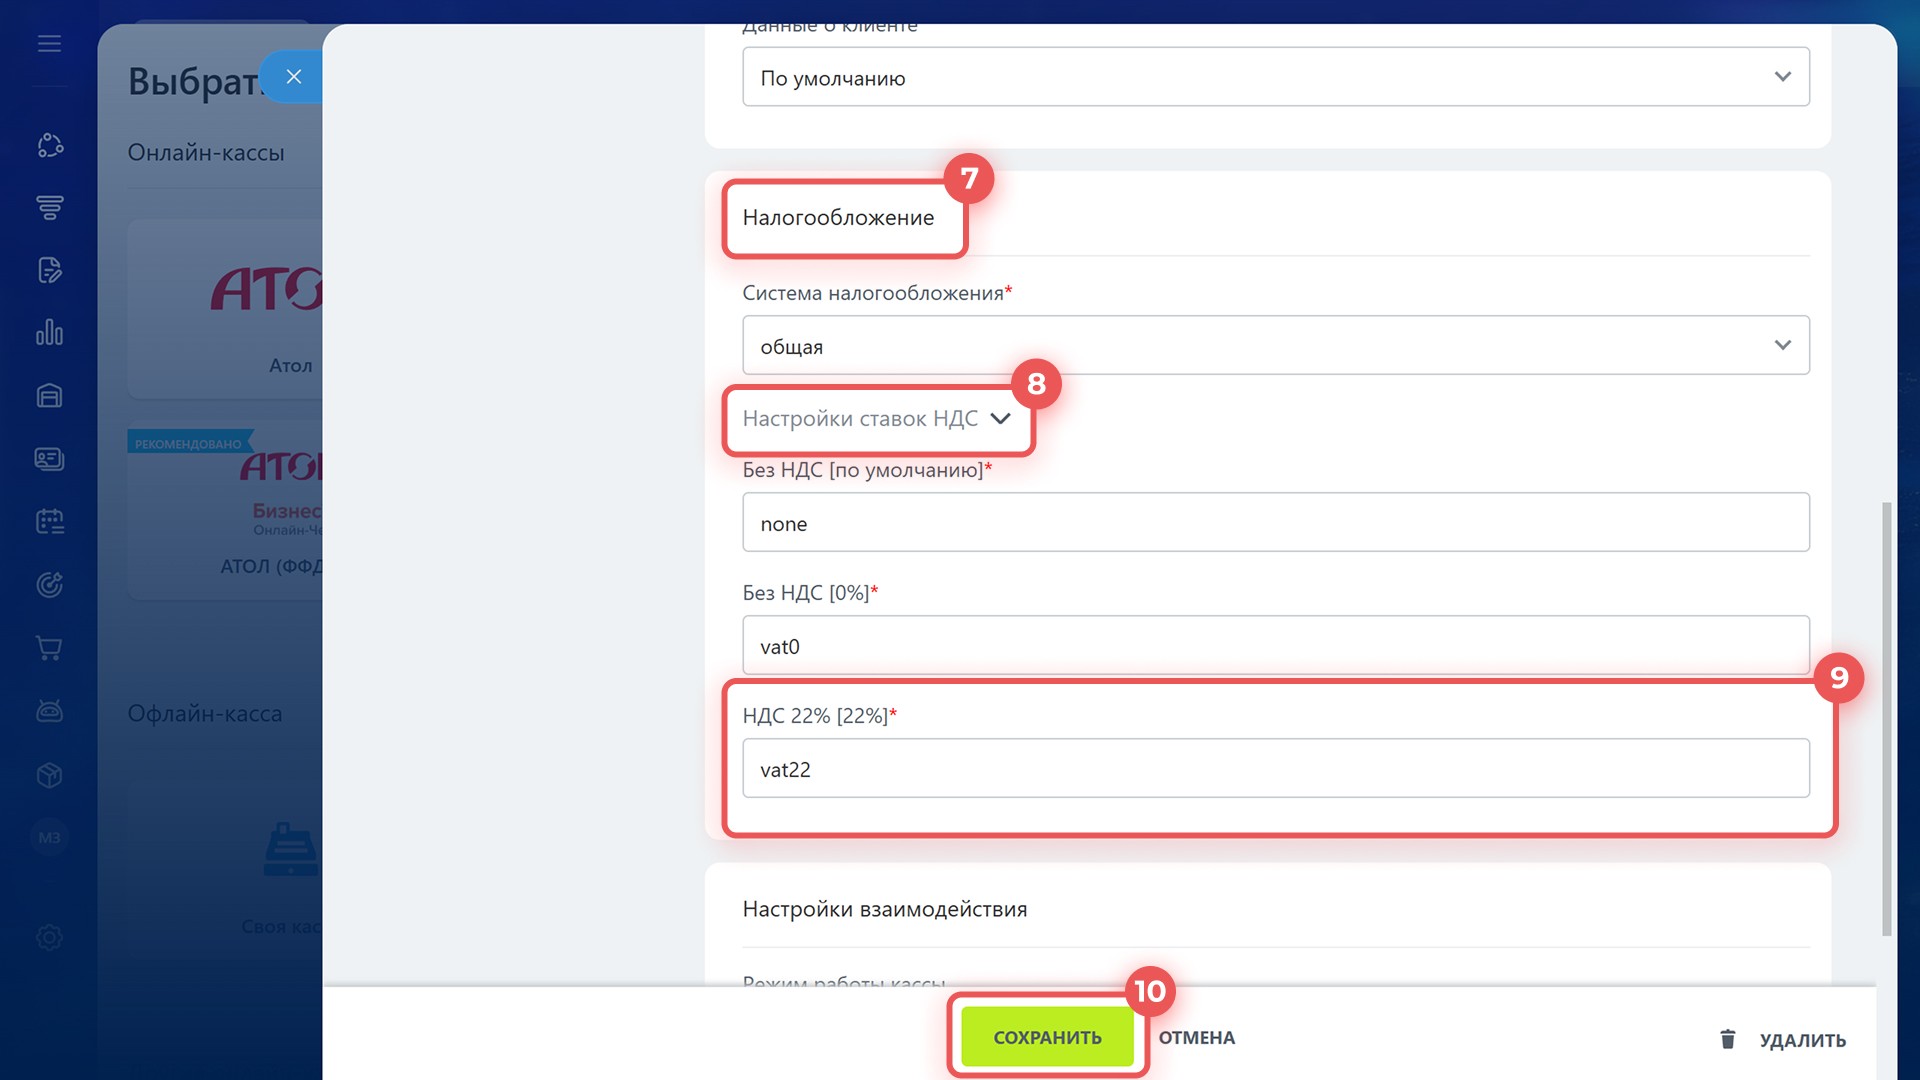Click the trash icon next to Удалить
The image size is (1920, 1080).
(1727, 1039)
